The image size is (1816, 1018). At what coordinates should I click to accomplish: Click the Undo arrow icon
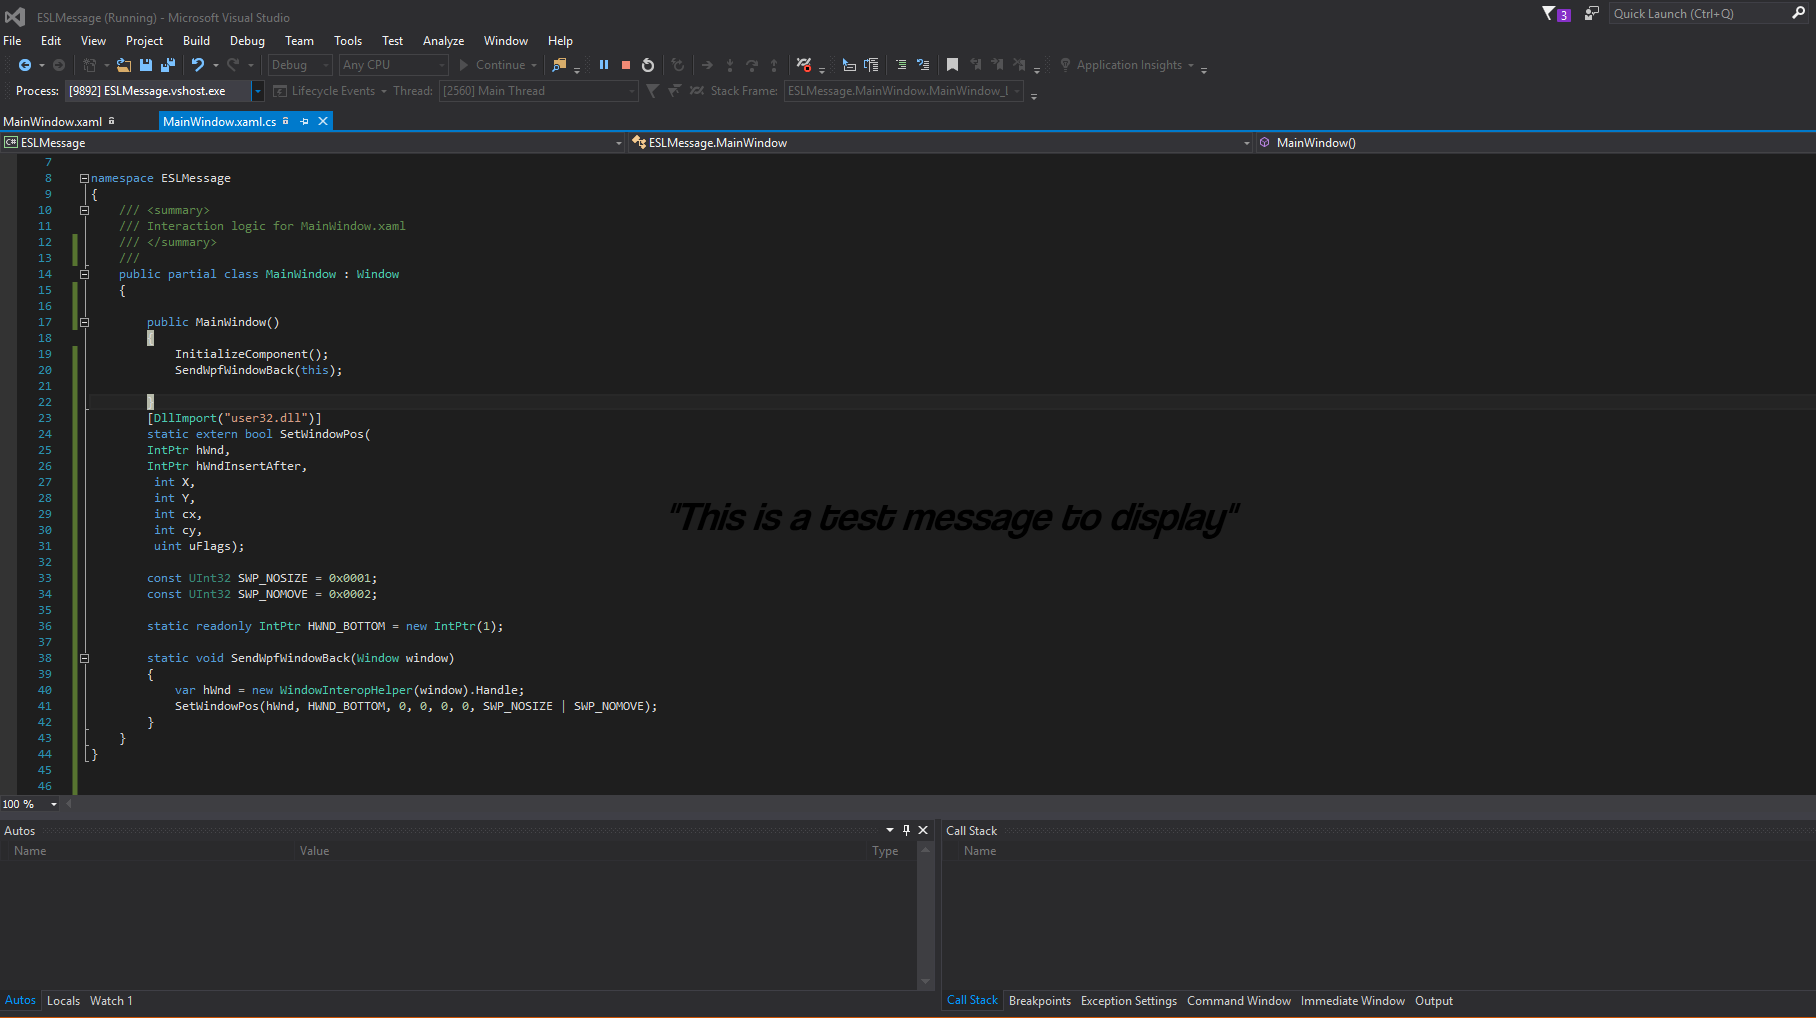pos(198,65)
